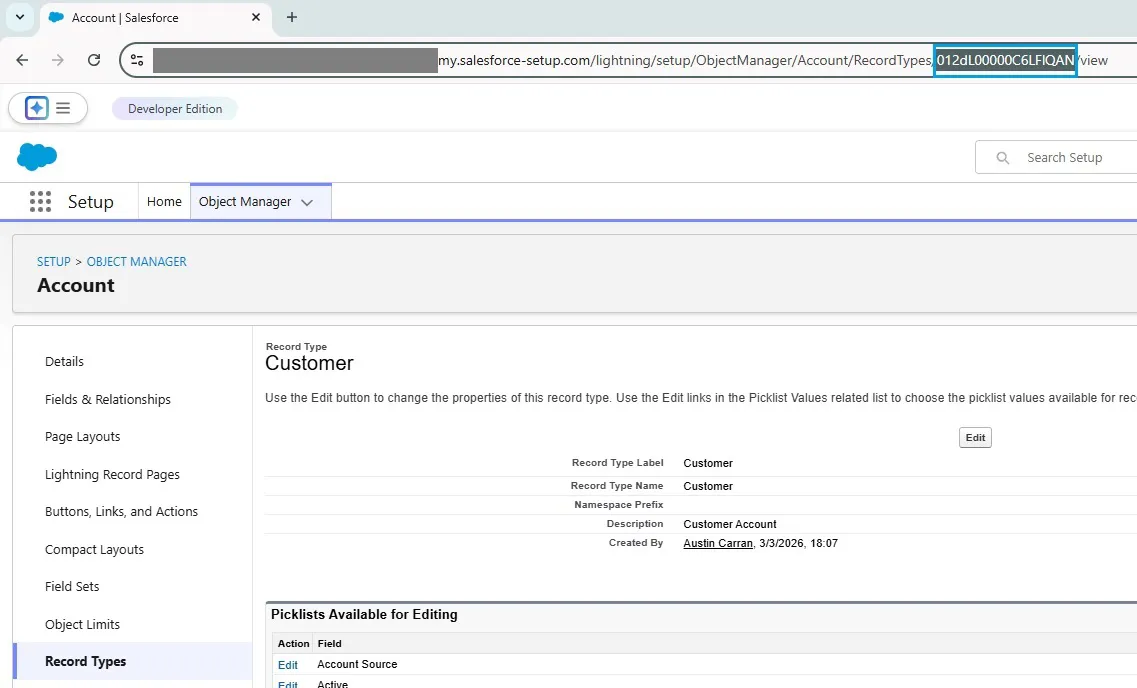Select the Object Manager tab
The height and width of the screenshot is (688, 1137).
click(245, 202)
